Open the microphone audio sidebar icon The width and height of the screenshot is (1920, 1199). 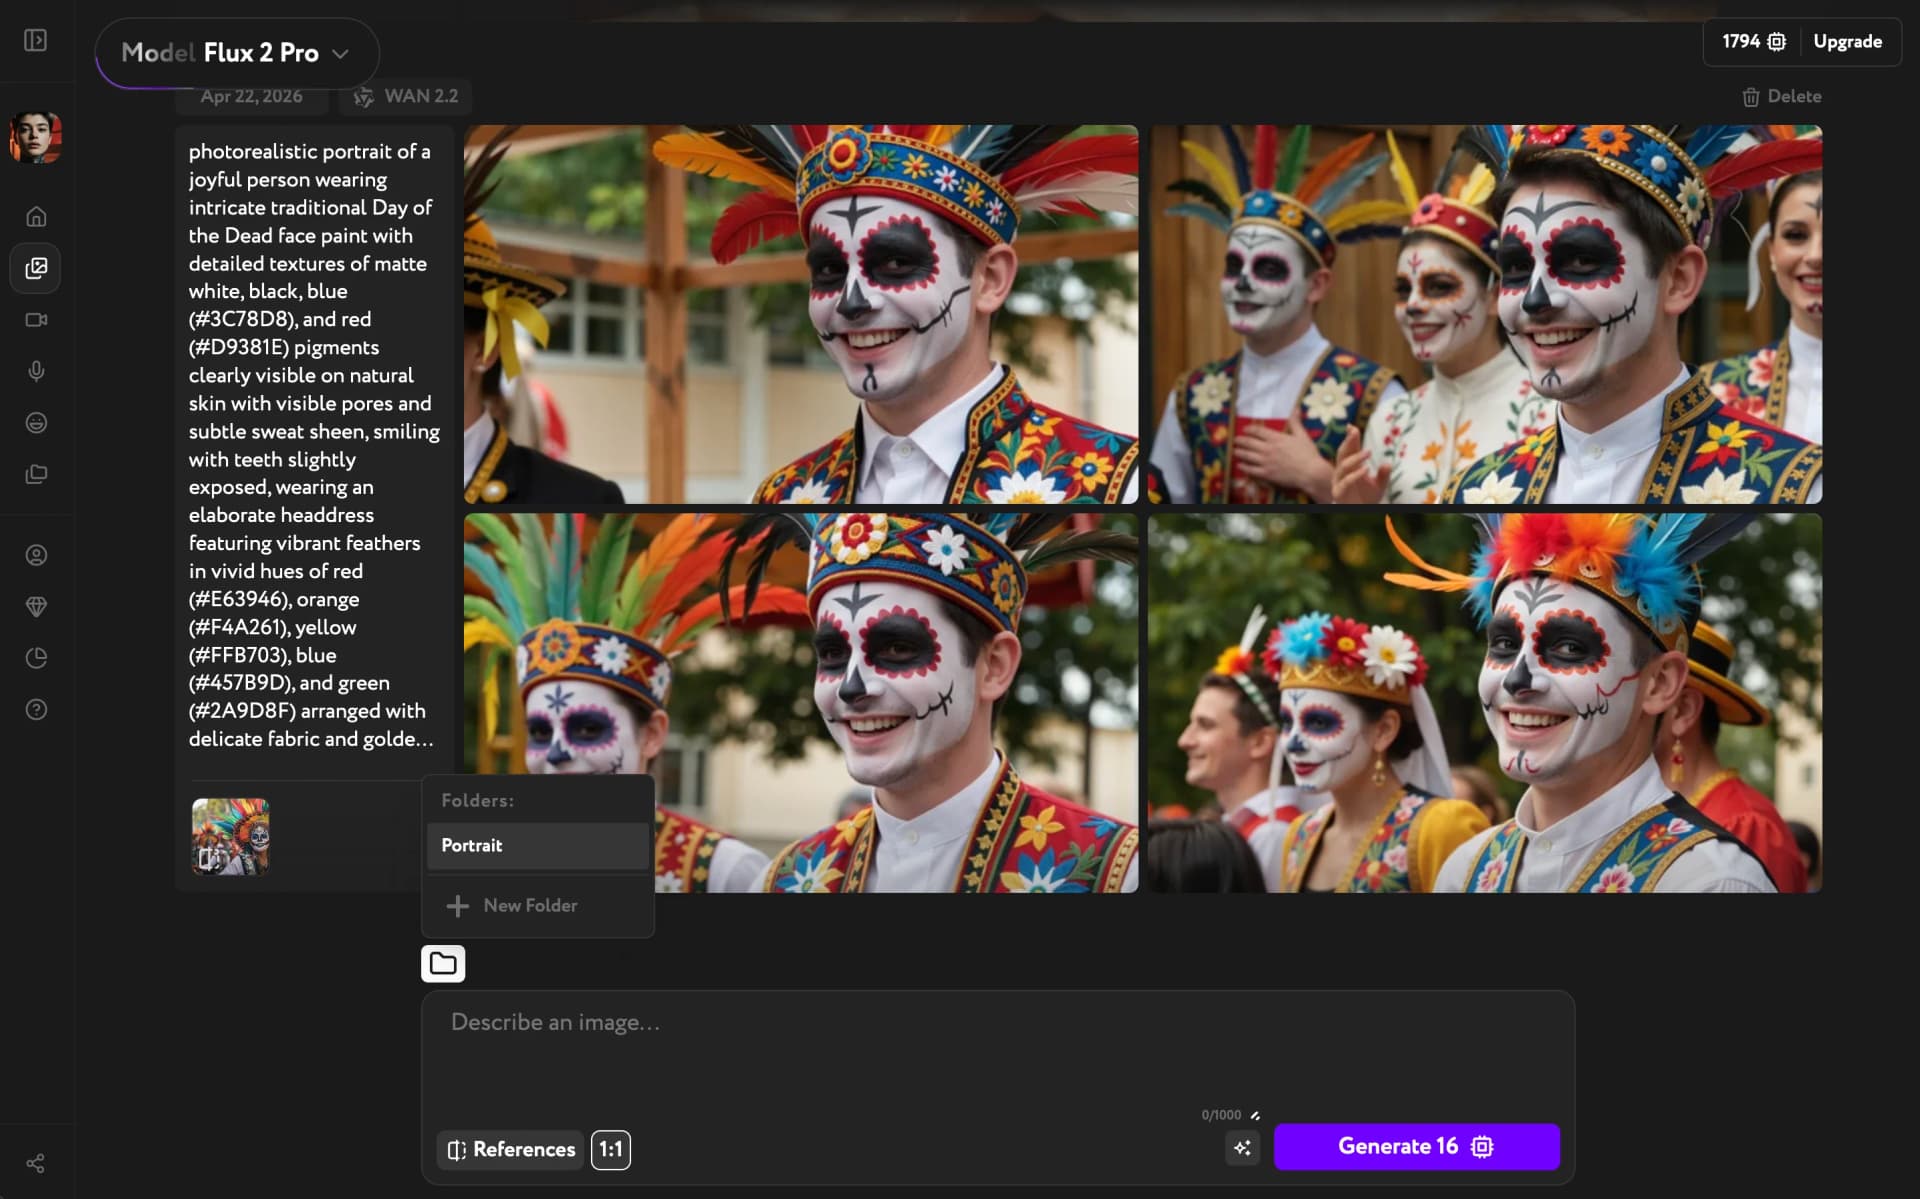(36, 371)
